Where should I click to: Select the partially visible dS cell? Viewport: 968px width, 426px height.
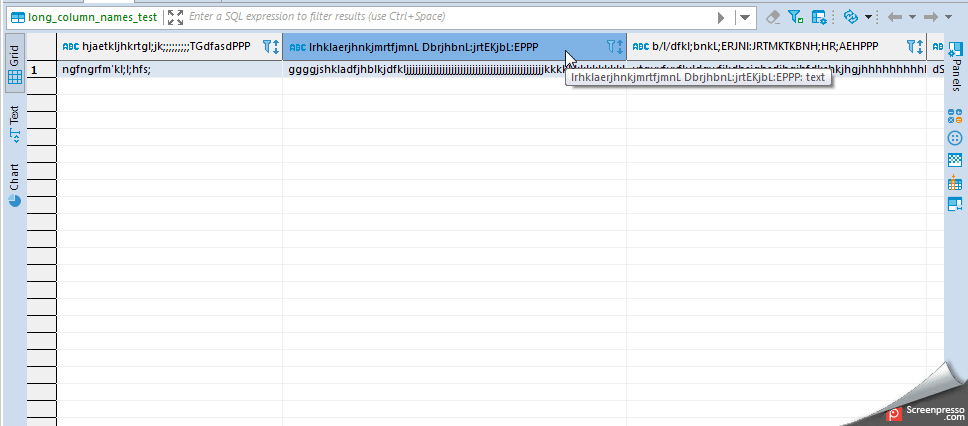935,70
